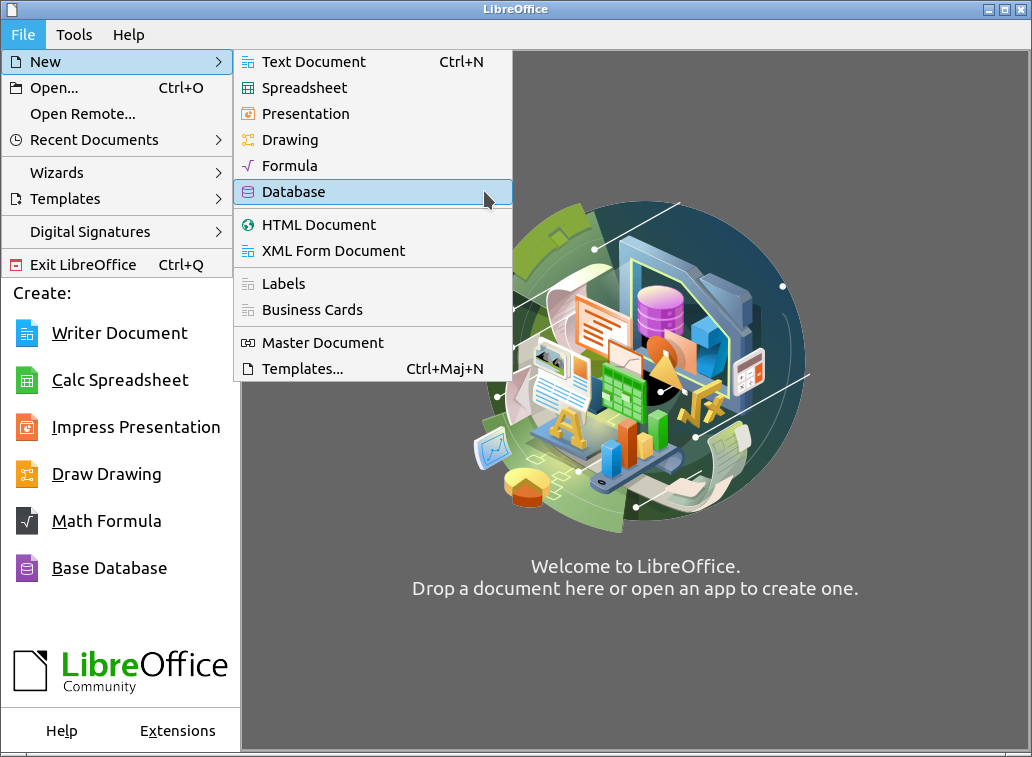Viewport: 1032px width, 757px height.
Task: Create a Base Database
Action: [109, 568]
